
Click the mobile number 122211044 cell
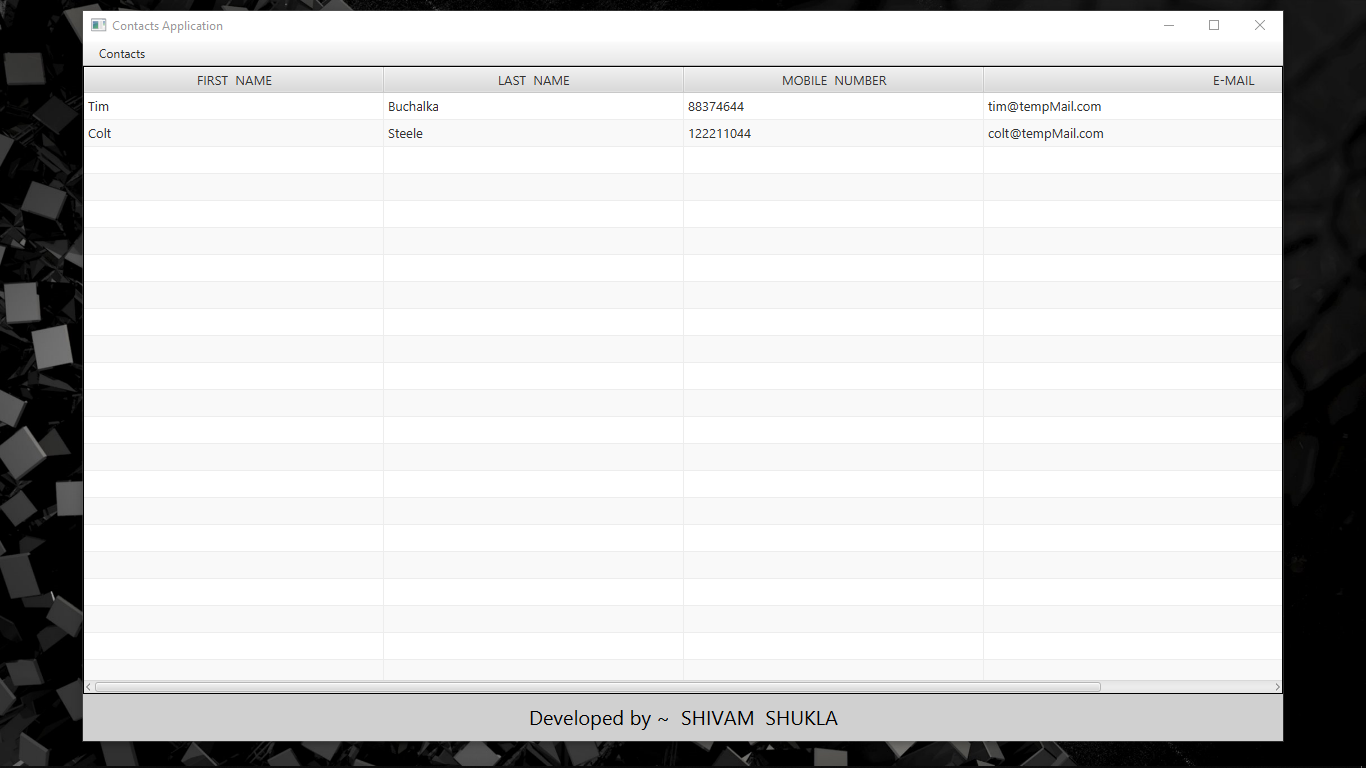point(719,133)
